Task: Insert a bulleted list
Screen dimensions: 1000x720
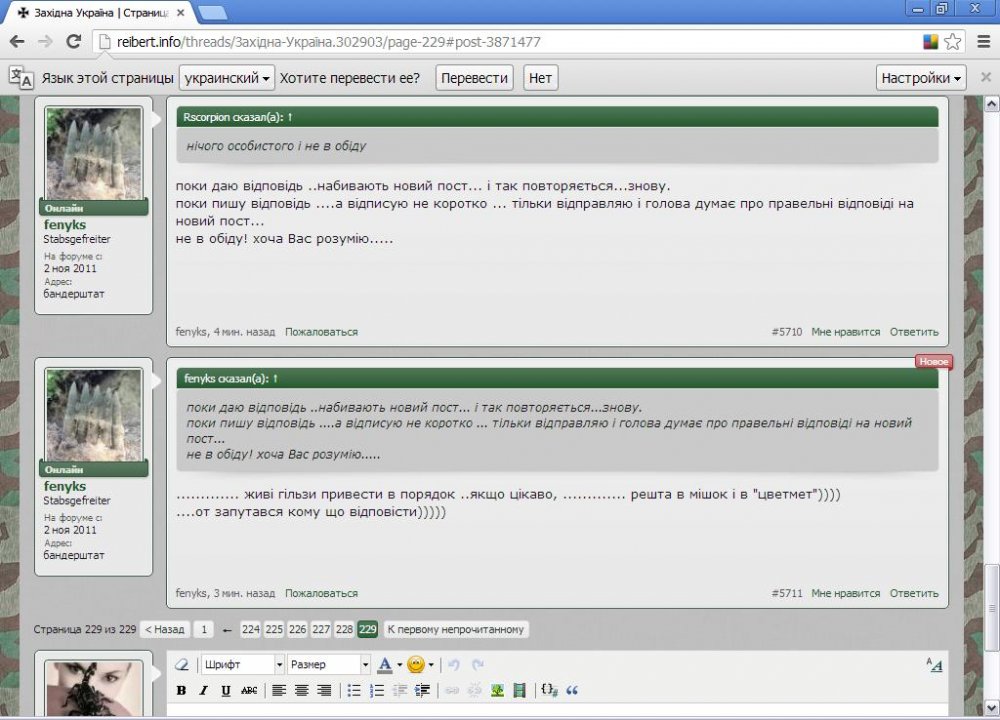Action: pos(354,690)
